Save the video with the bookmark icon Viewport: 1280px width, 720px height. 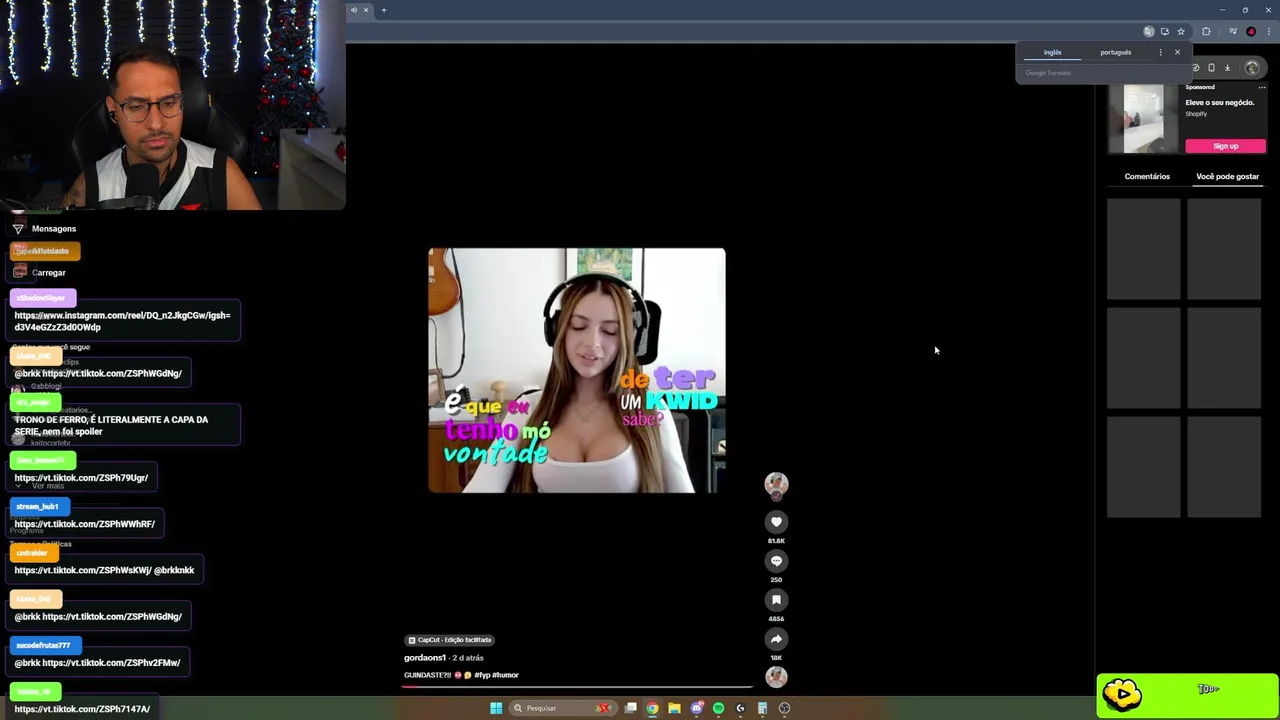(776, 600)
